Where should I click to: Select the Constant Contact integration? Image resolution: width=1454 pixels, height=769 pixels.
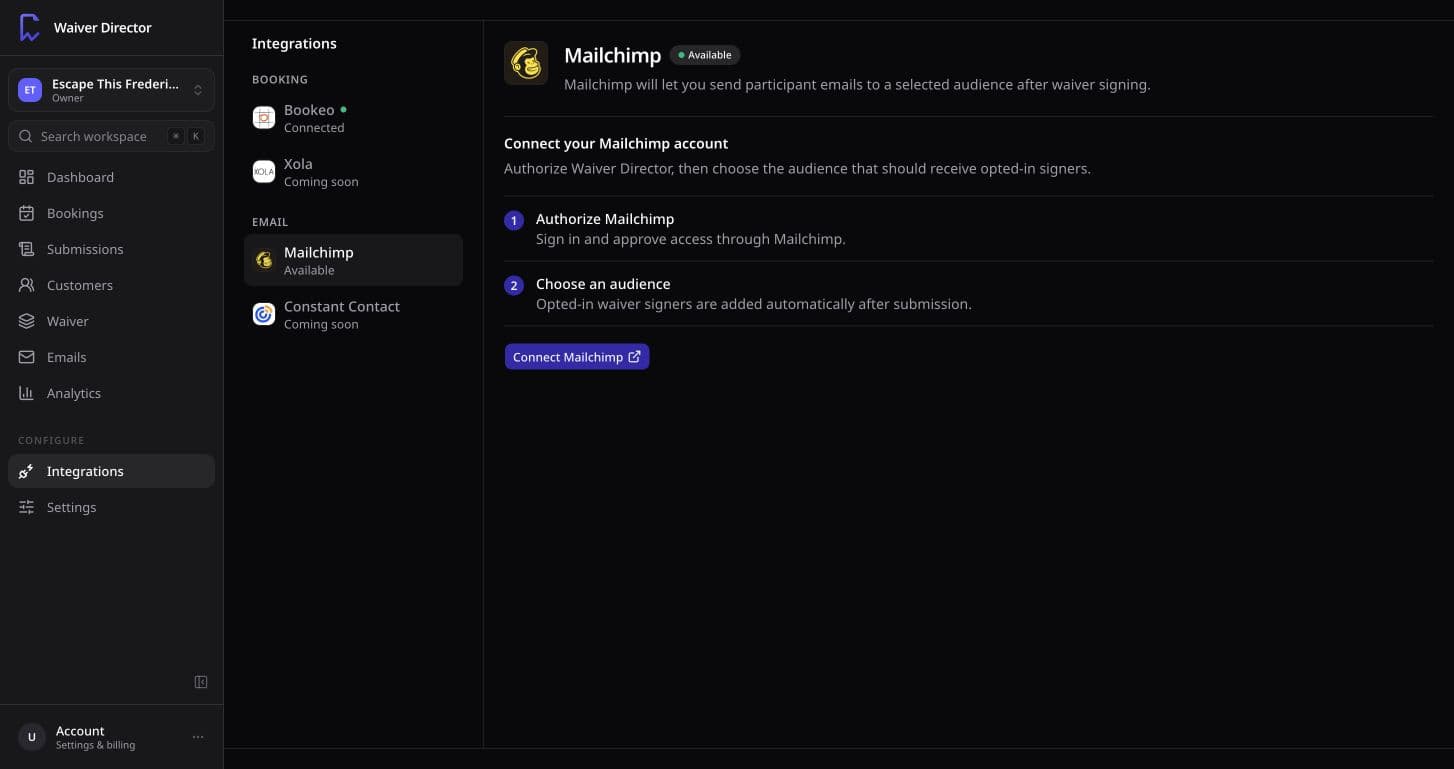[x=353, y=314]
